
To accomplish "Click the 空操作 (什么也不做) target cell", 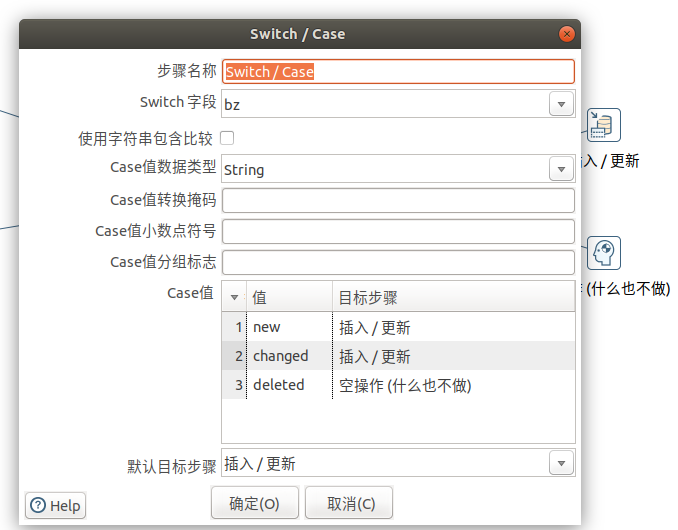I will point(454,385).
